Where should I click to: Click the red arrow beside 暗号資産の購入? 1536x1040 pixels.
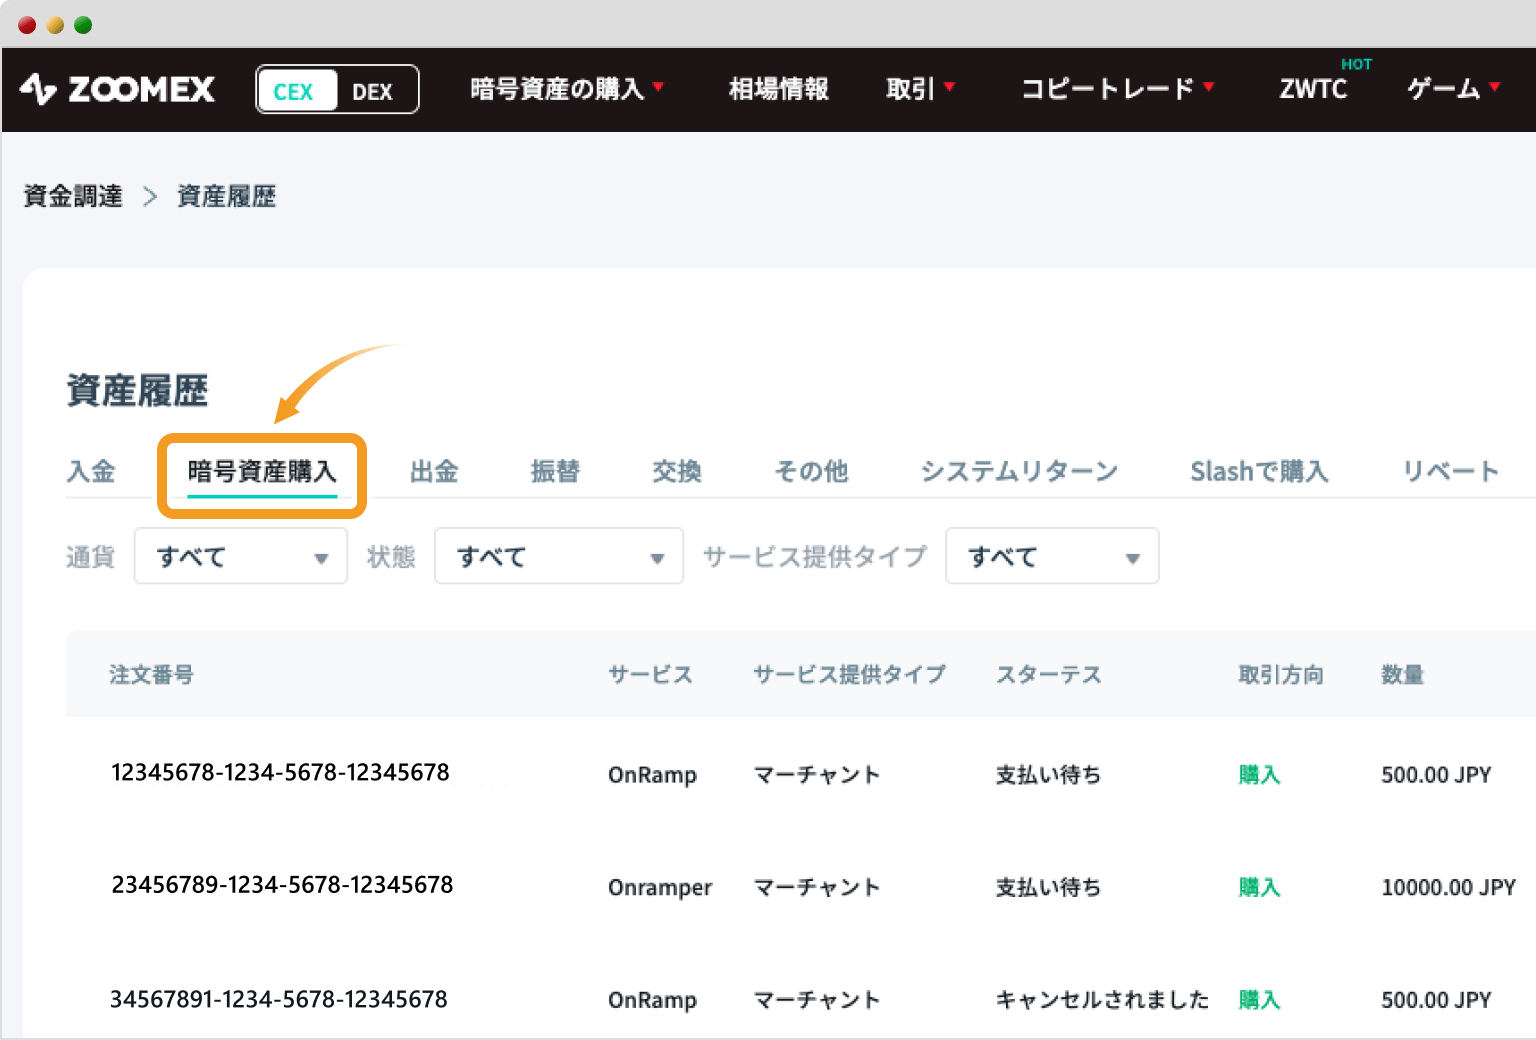(658, 87)
